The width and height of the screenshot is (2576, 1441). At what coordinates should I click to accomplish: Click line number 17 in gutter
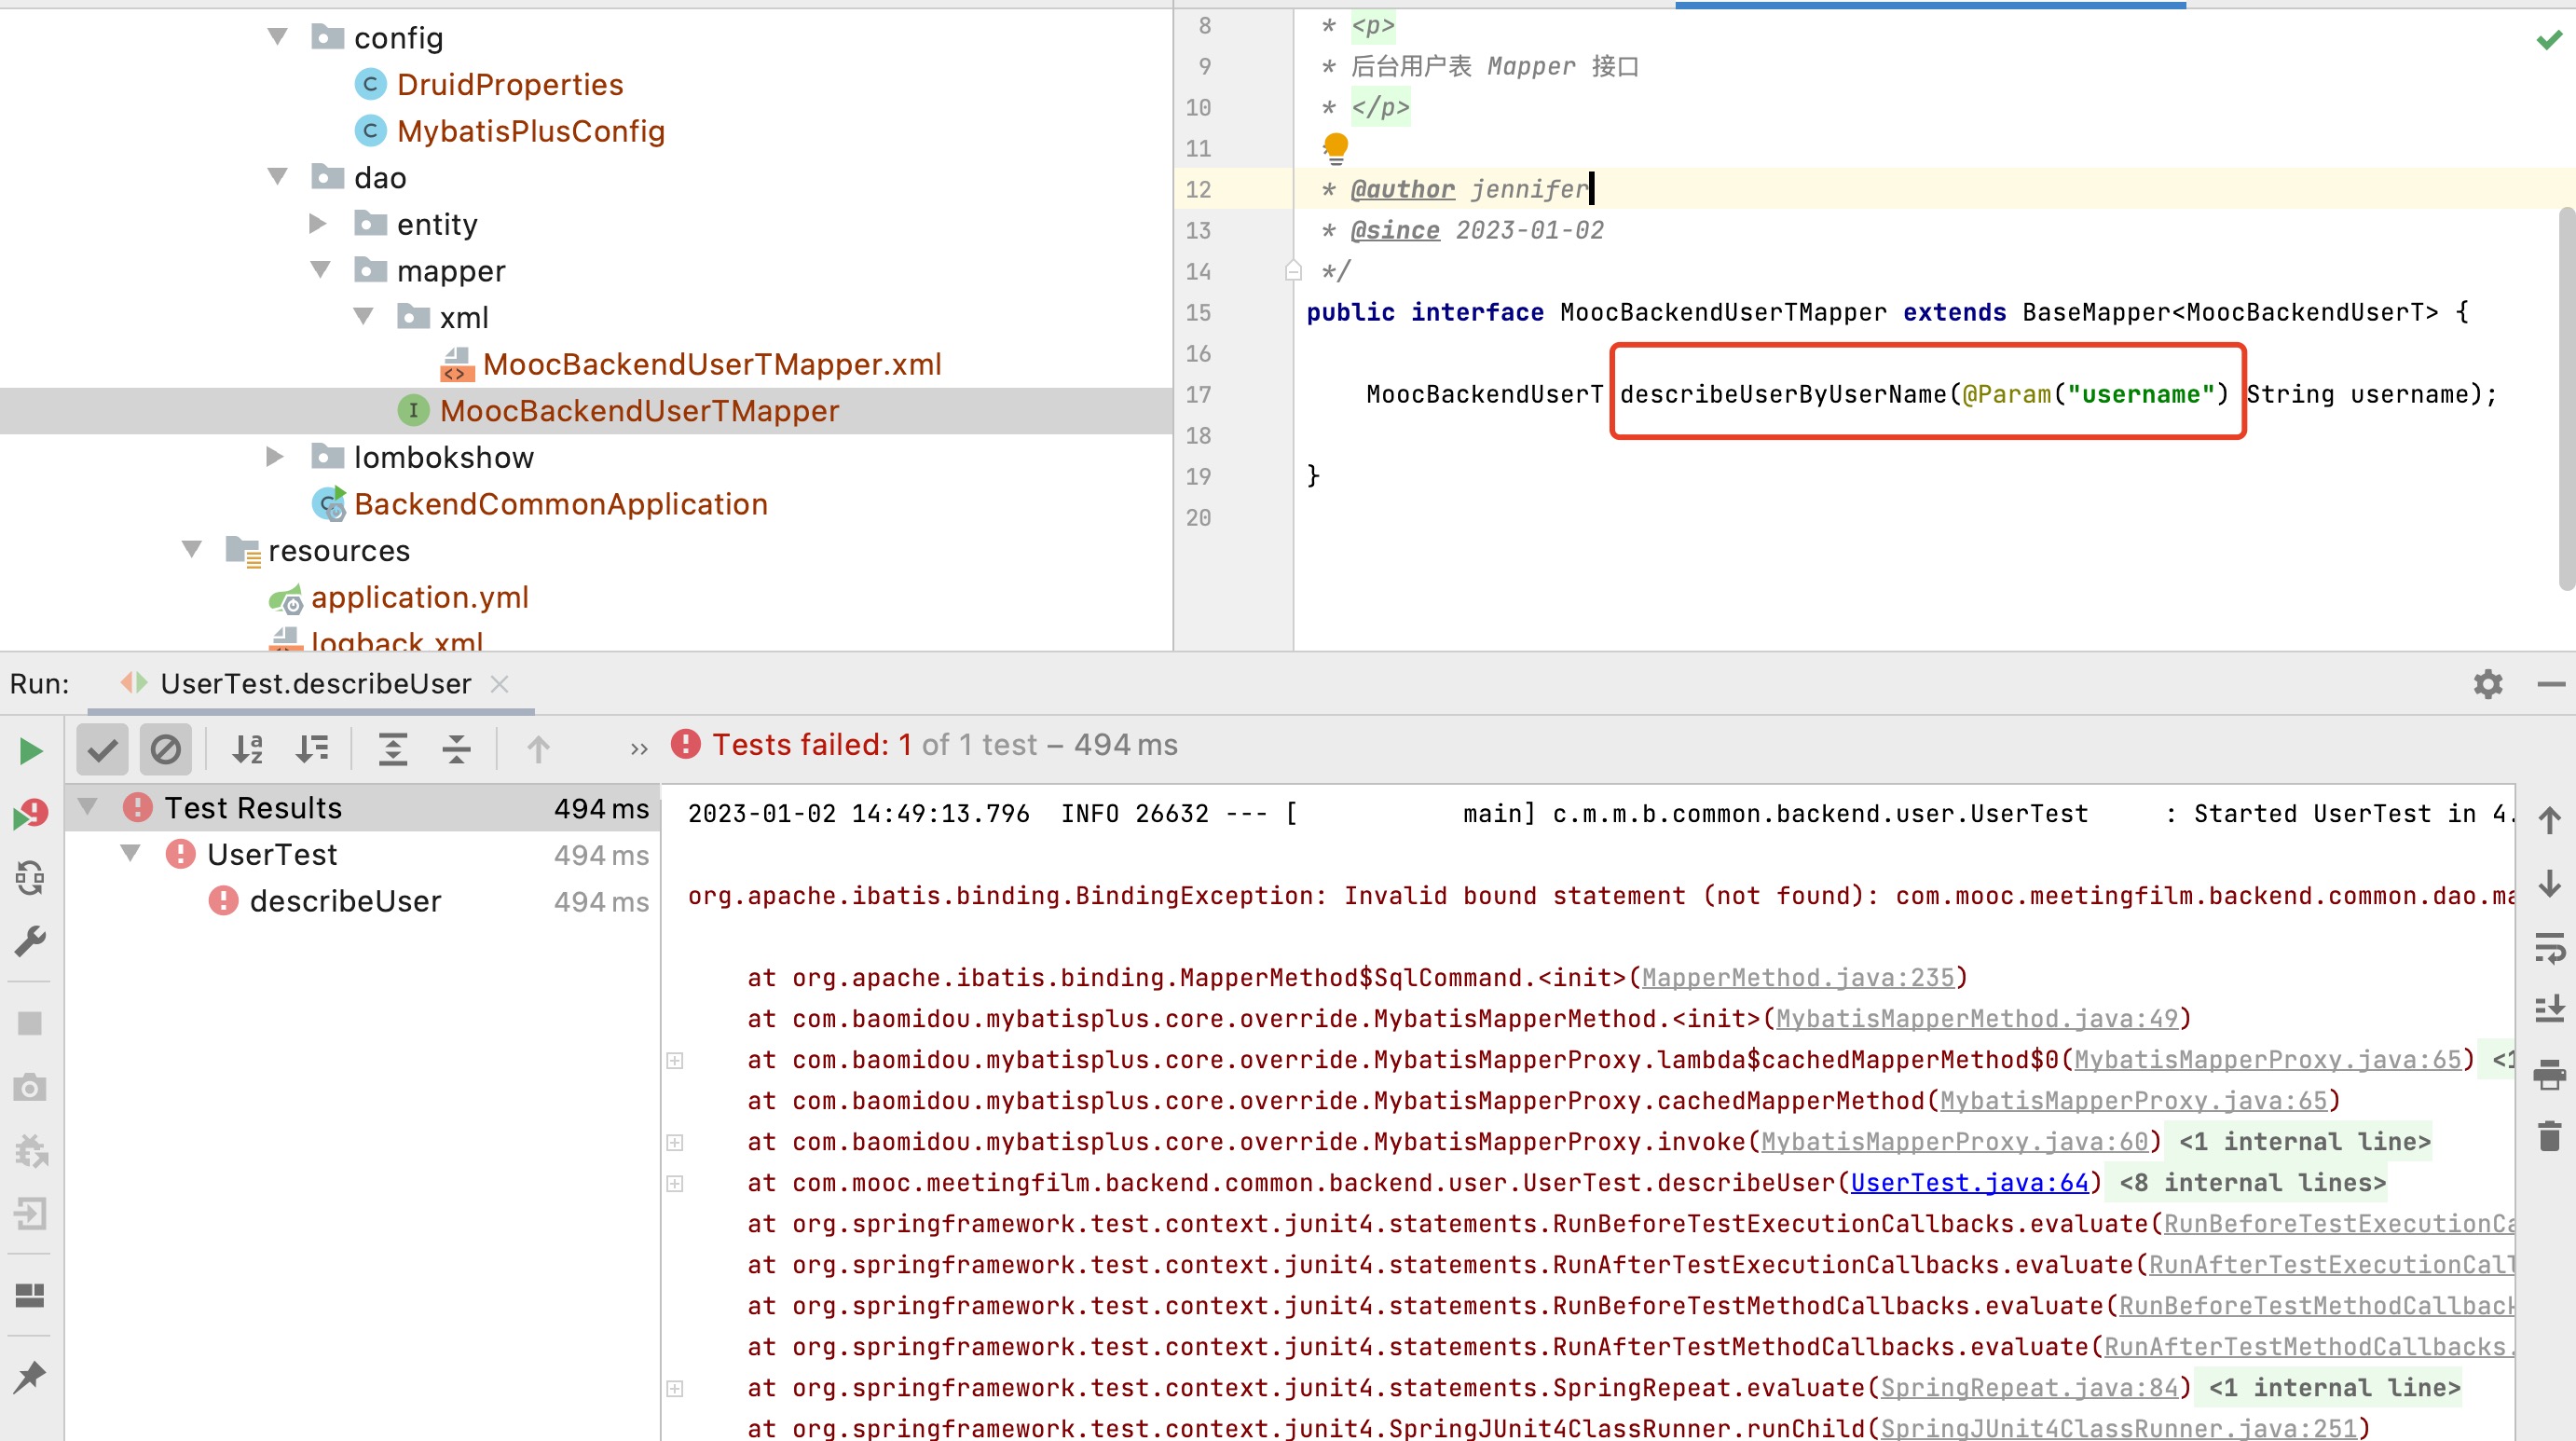[x=1198, y=394]
